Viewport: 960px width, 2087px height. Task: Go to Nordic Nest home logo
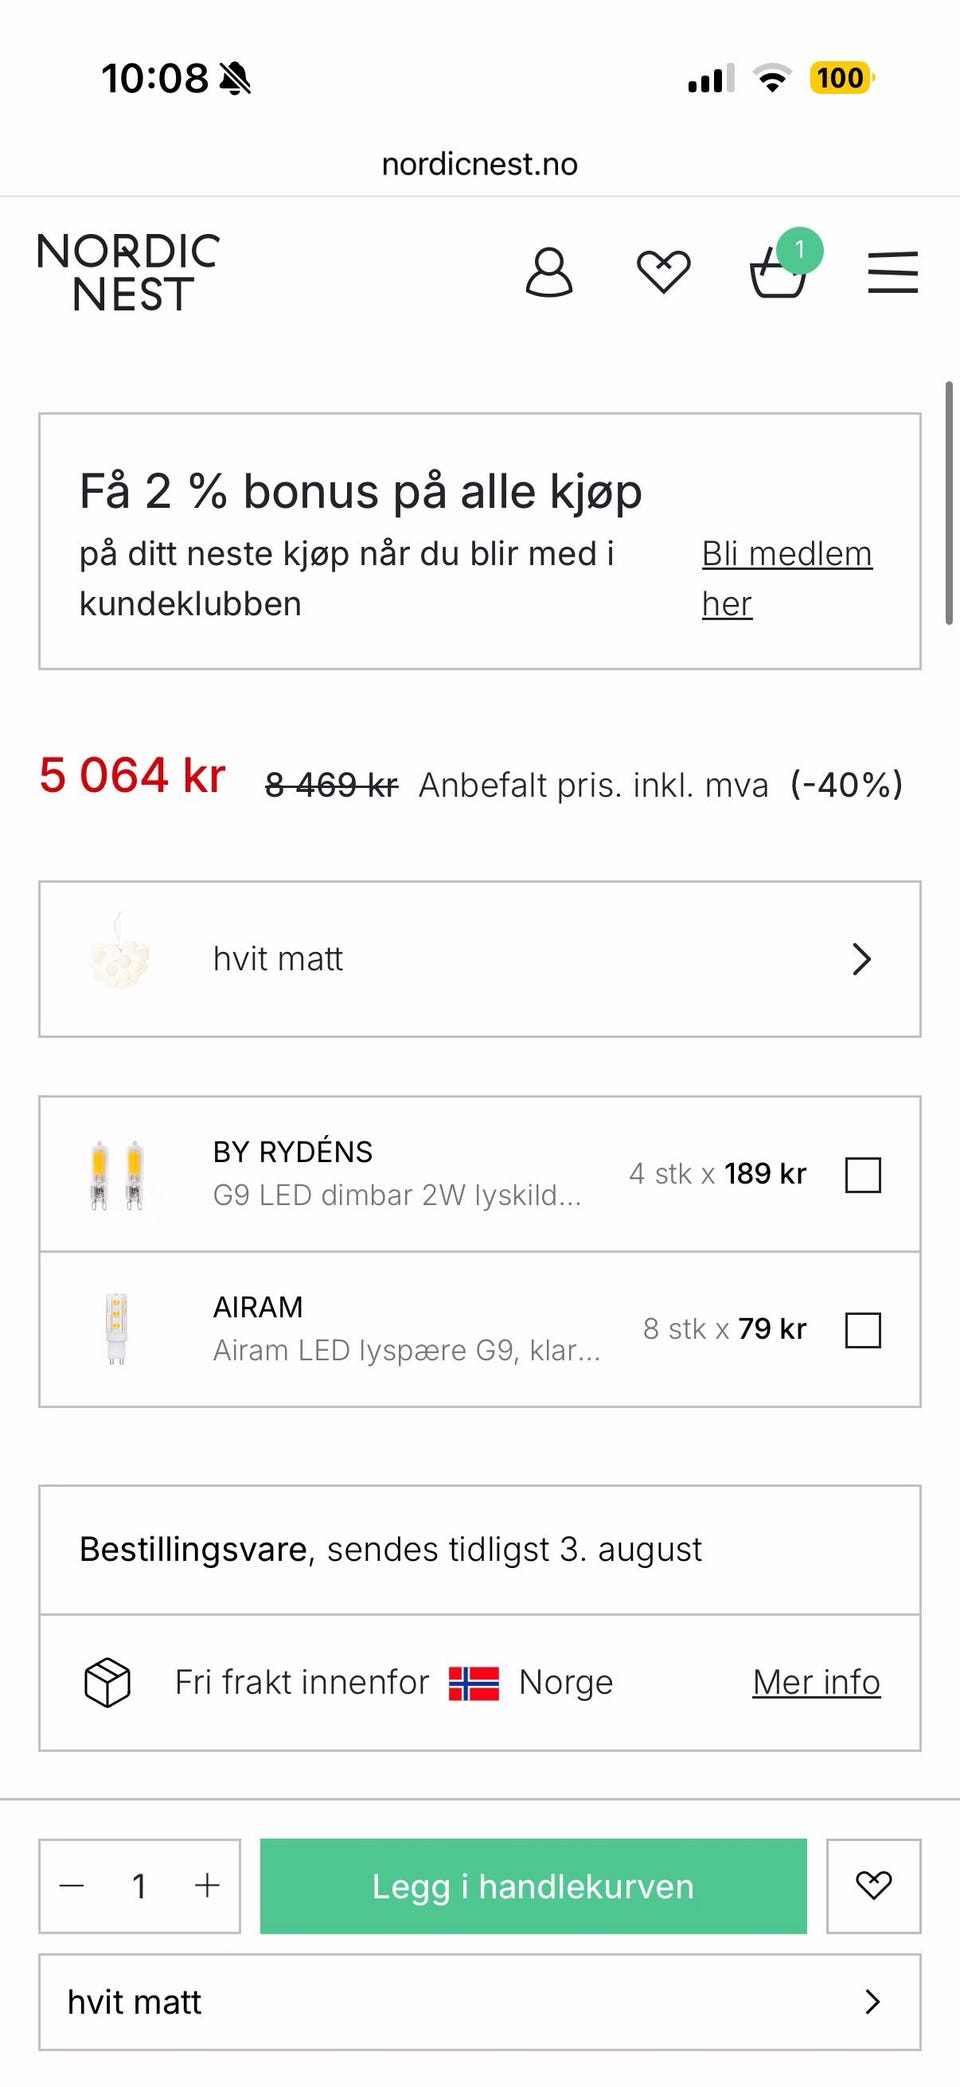coord(128,272)
